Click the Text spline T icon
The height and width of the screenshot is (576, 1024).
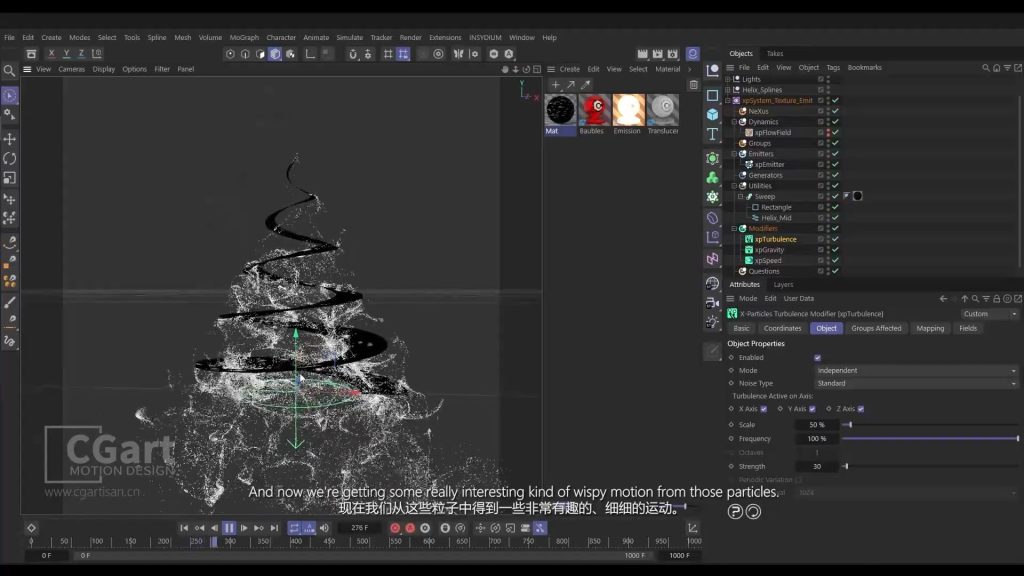click(x=712, y=134)
